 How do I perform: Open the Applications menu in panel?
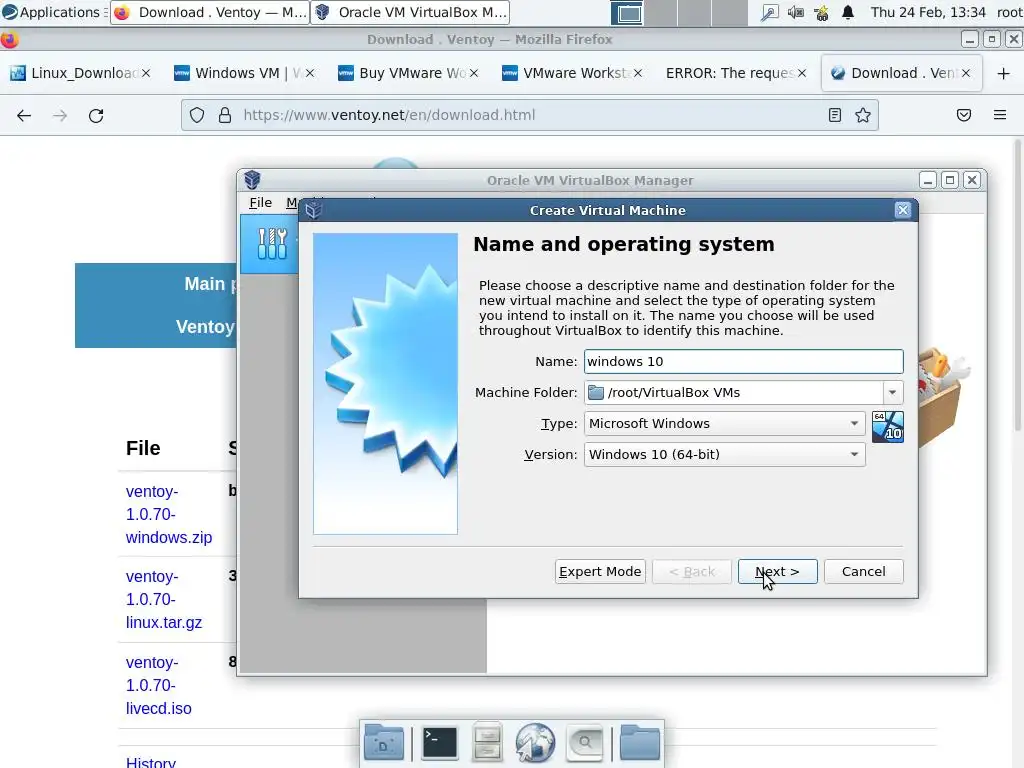52,12
